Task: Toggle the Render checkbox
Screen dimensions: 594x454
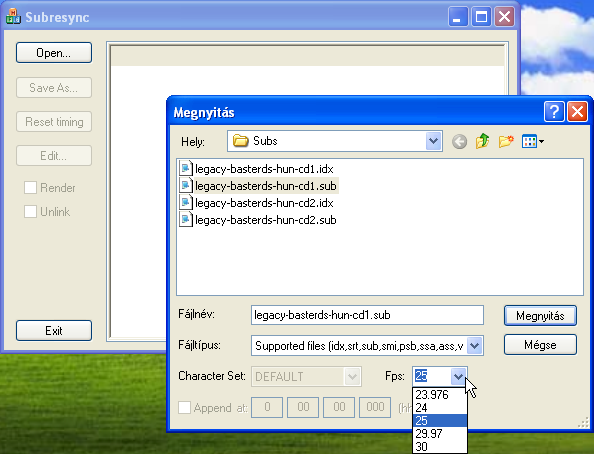Action: click(30, 188)
